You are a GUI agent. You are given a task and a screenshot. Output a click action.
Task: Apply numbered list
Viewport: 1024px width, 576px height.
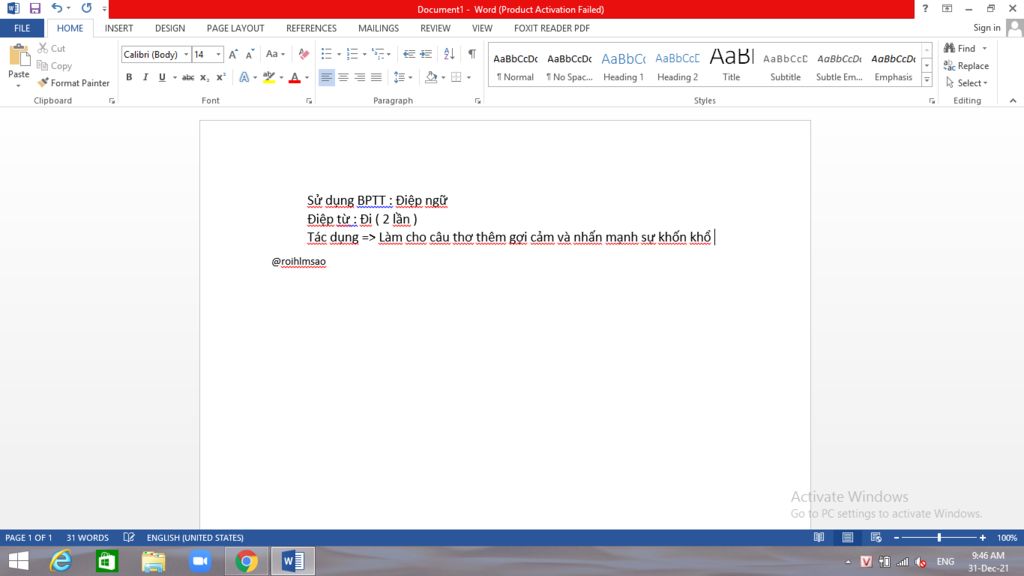[x=352, y=54]
